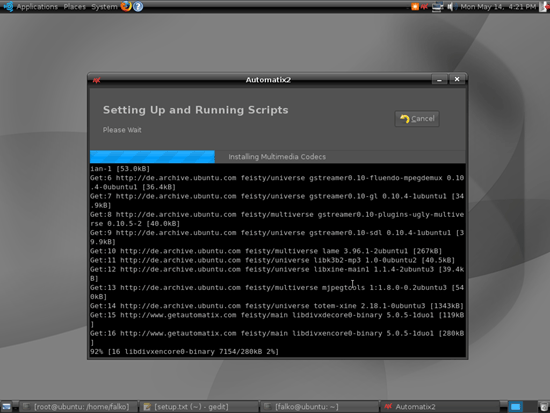The height and width of the screenshot is (413, 550).
Task: Open the Trash icon in bottom panel
Action: [544, 407]
